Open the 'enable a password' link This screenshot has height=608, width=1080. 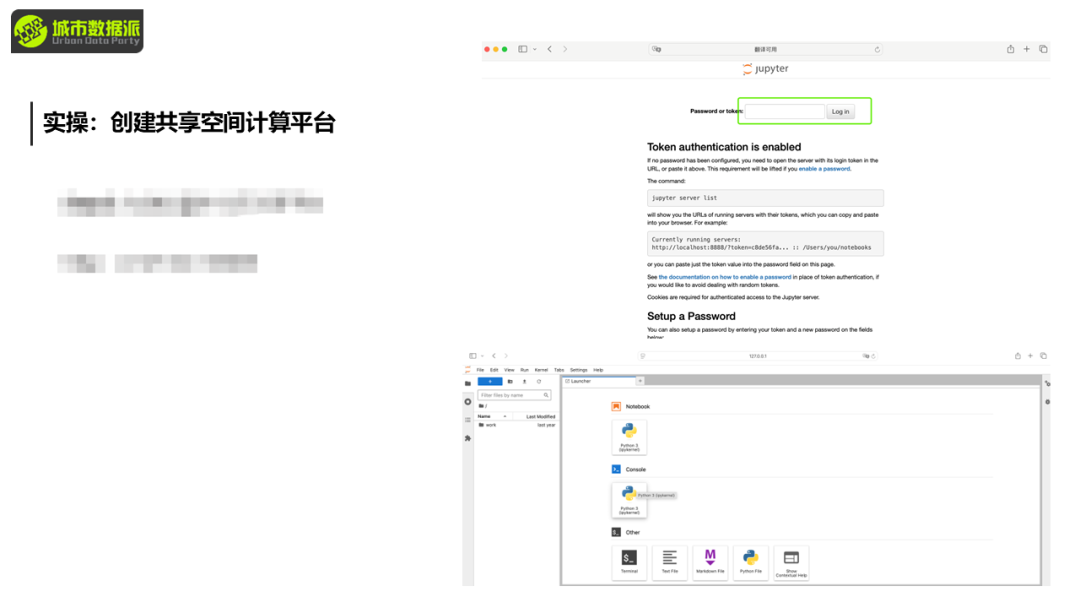click(824, 169)
